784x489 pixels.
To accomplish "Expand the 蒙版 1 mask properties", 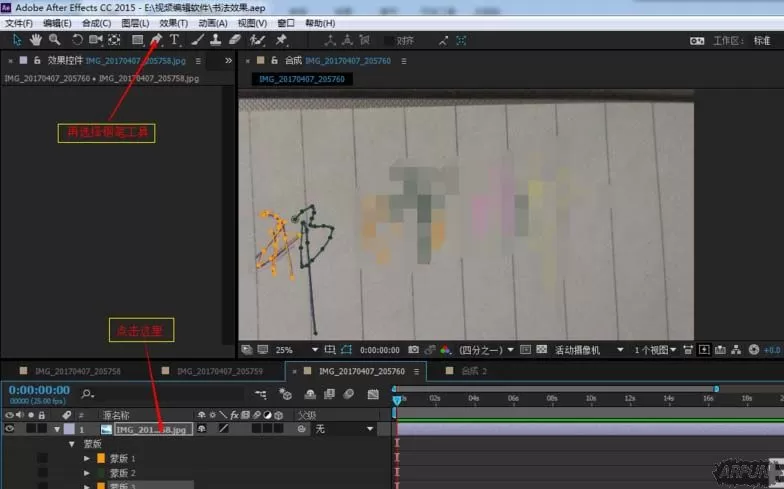I will [86, 458].
